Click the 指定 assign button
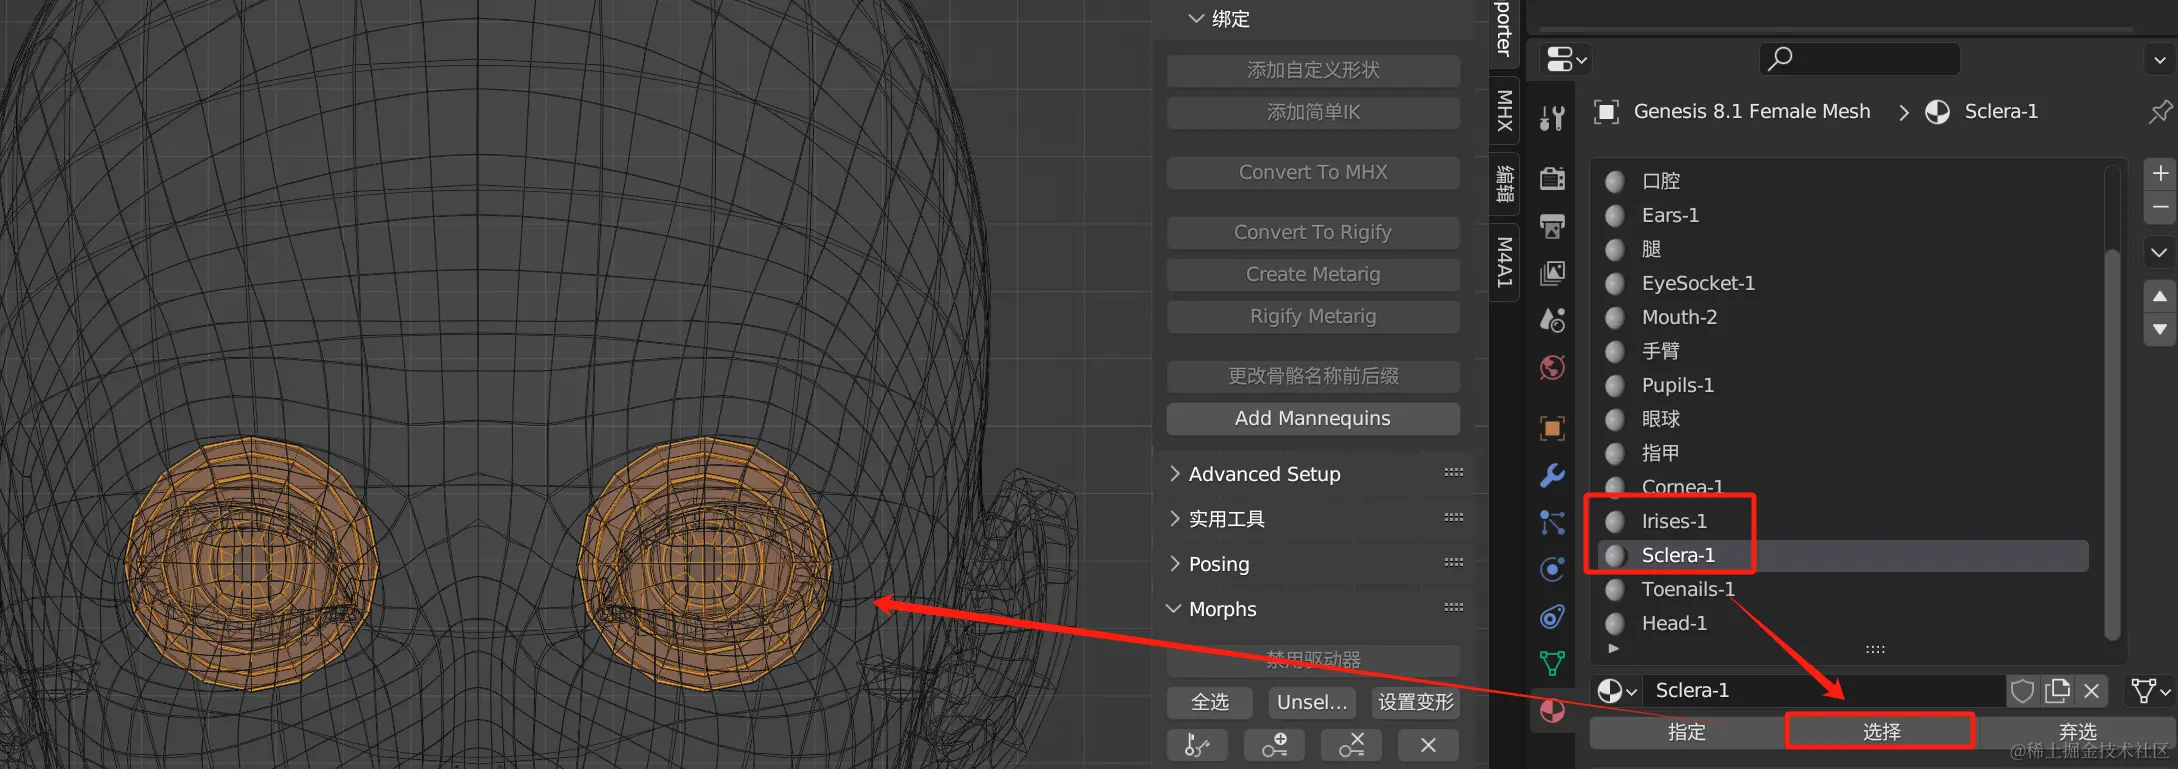The height and width of the screenshot is (769, 2178). (1687, 732)
